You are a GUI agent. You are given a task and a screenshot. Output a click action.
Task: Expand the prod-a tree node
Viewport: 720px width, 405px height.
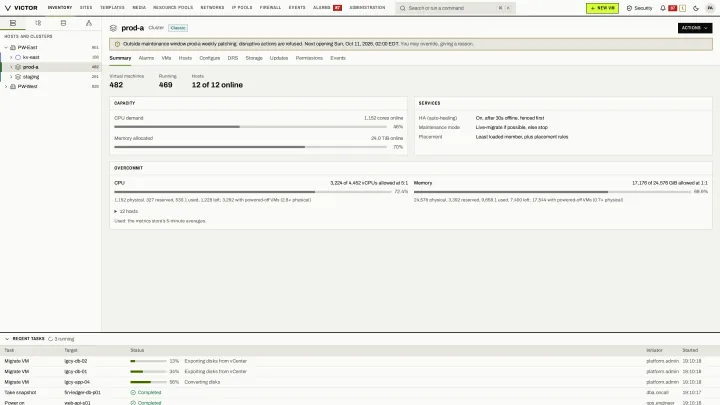[11, 67]
